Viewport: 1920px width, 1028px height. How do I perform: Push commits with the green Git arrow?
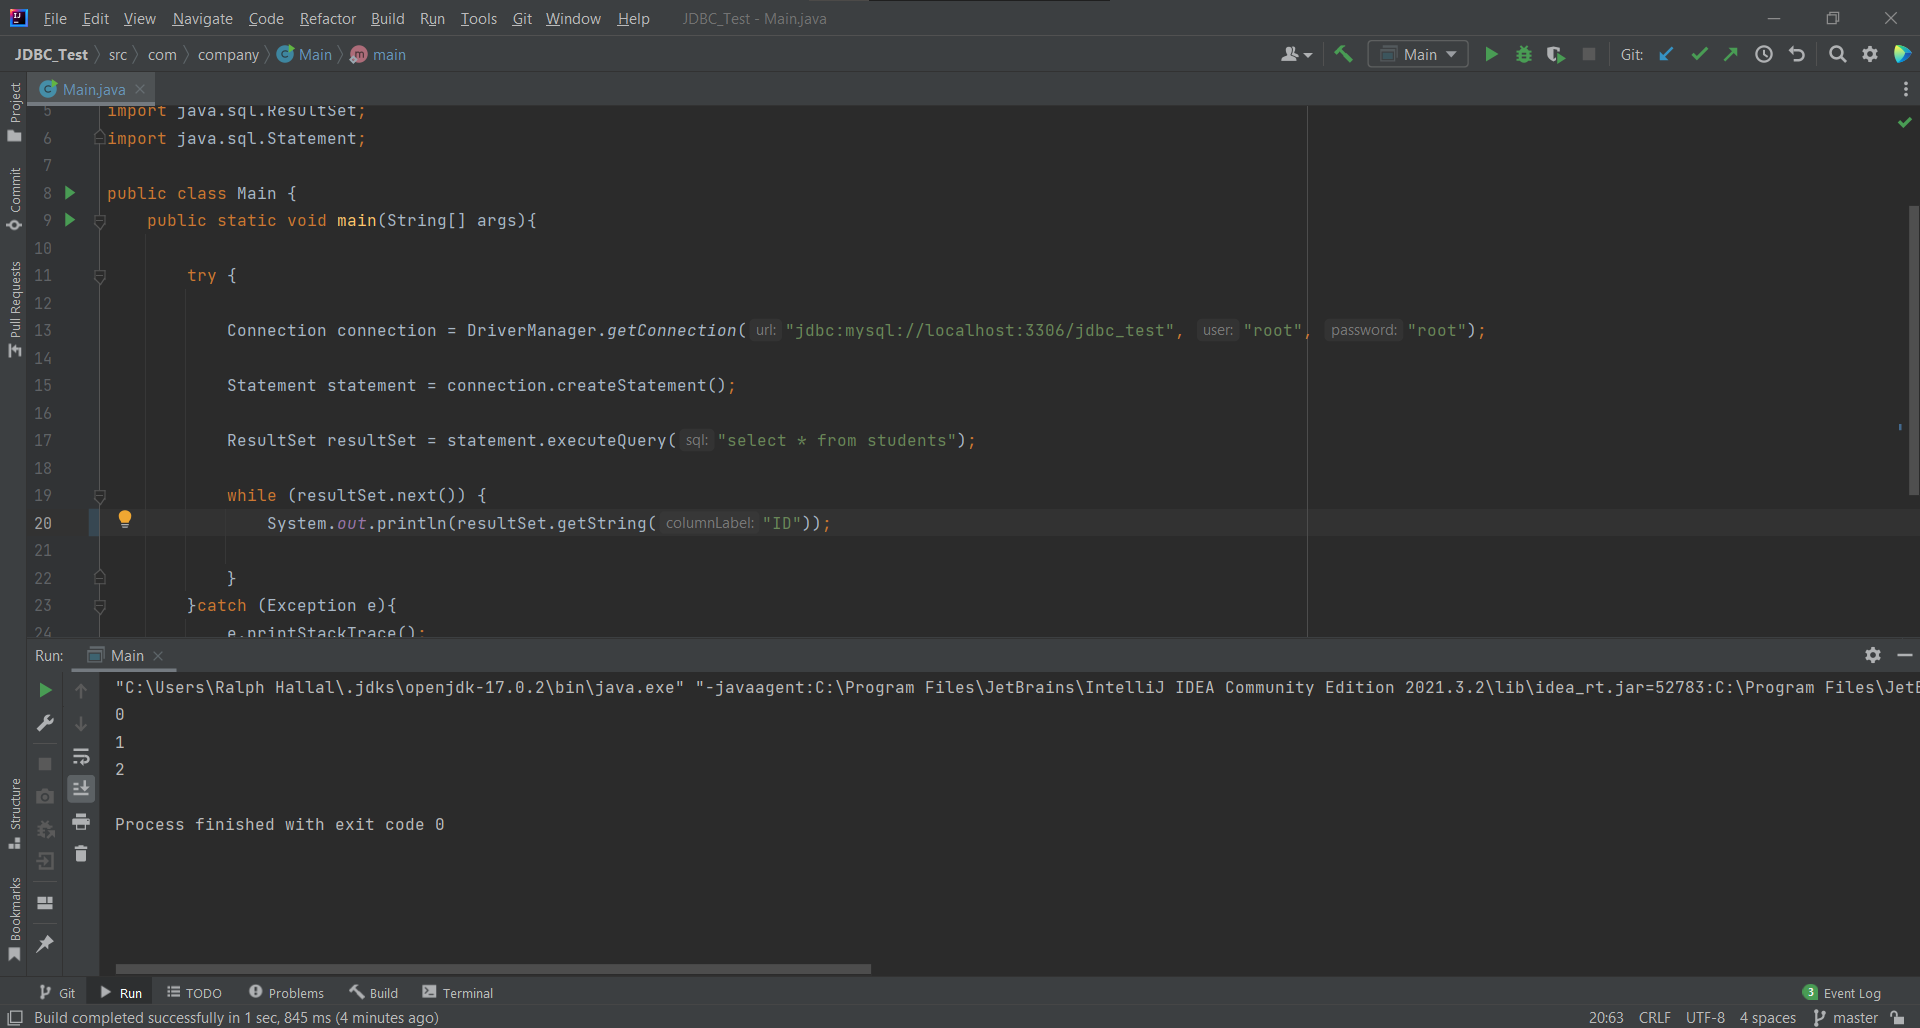point(1731,54)
